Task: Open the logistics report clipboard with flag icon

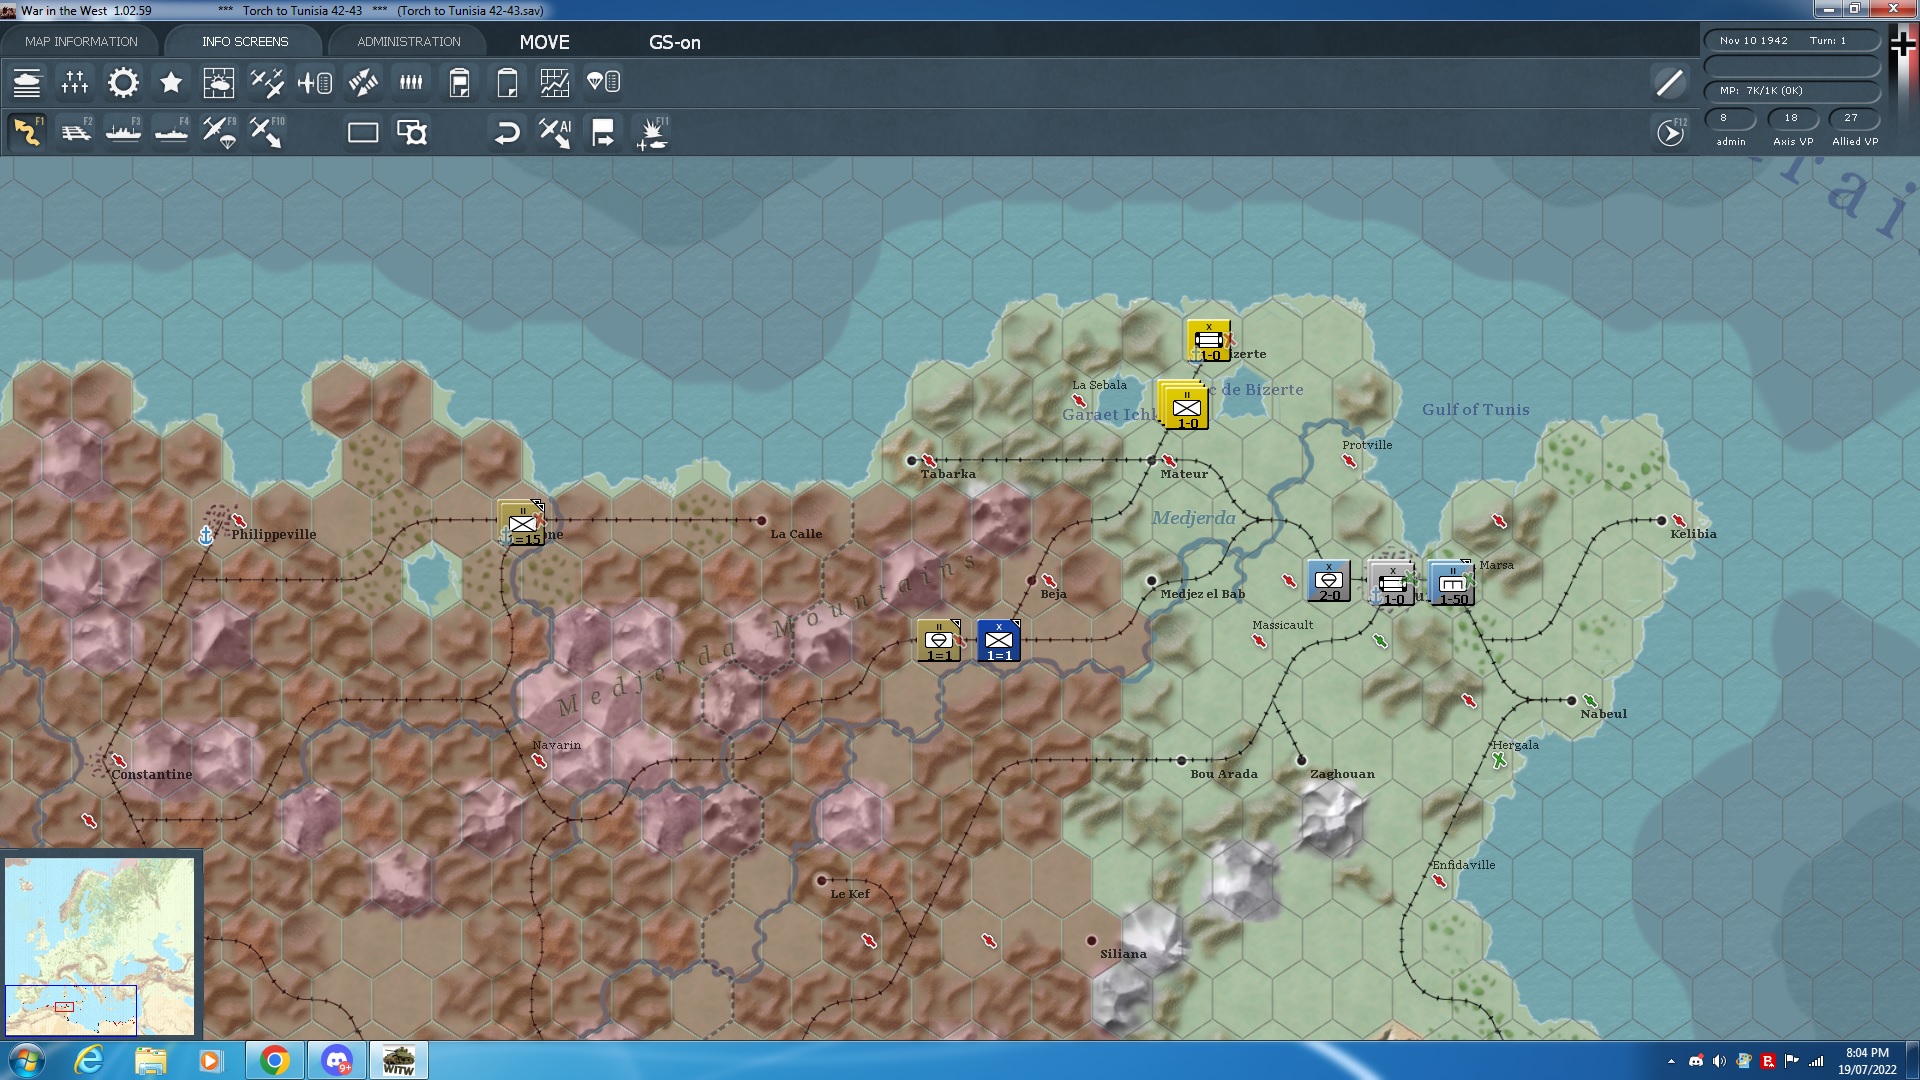Action: coord(459,83)
